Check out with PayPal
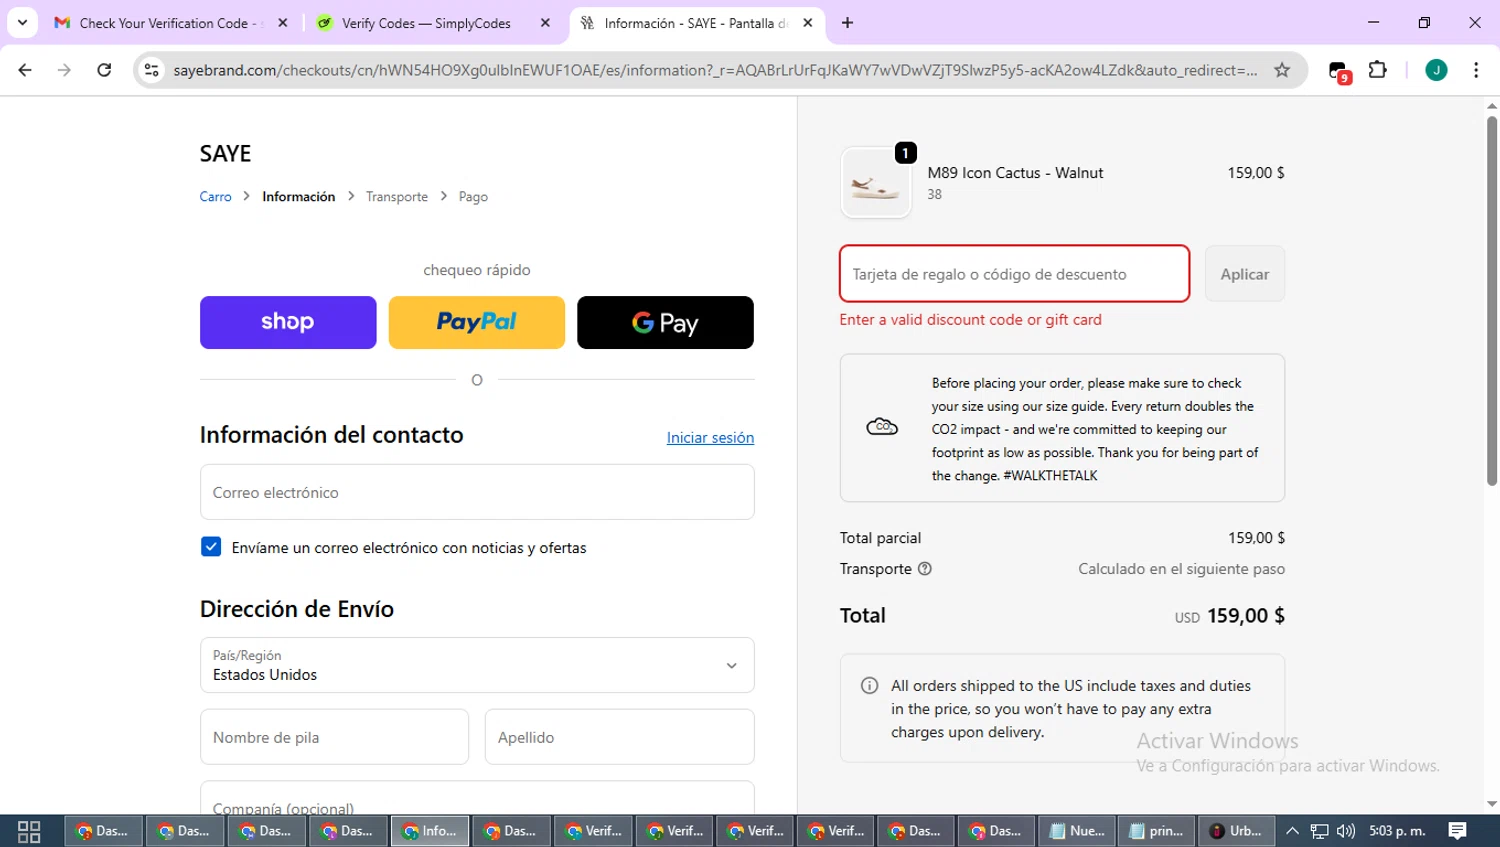The height and width of the screenshot is (847, 1500). pos(477,322)
